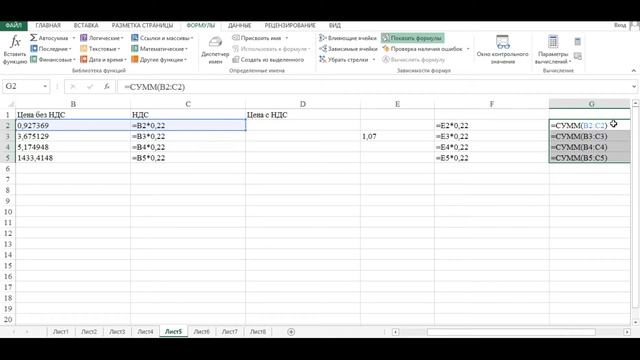The height and width of the screenshot is (360, 640).
Task: Open Логические functions library
Action: click(102, 38)
